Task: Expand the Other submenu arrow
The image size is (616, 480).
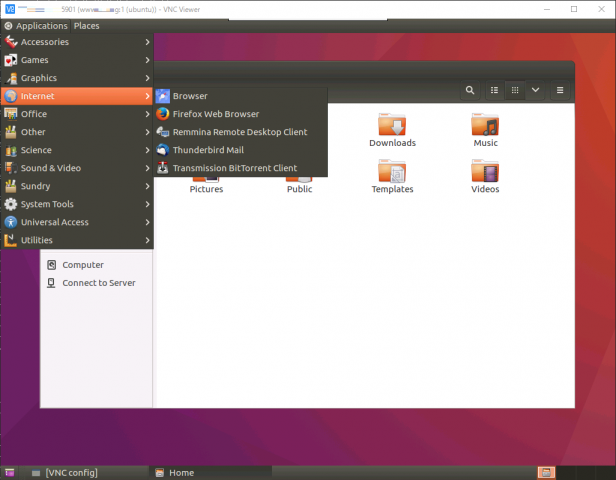Action: click(147, 132)
